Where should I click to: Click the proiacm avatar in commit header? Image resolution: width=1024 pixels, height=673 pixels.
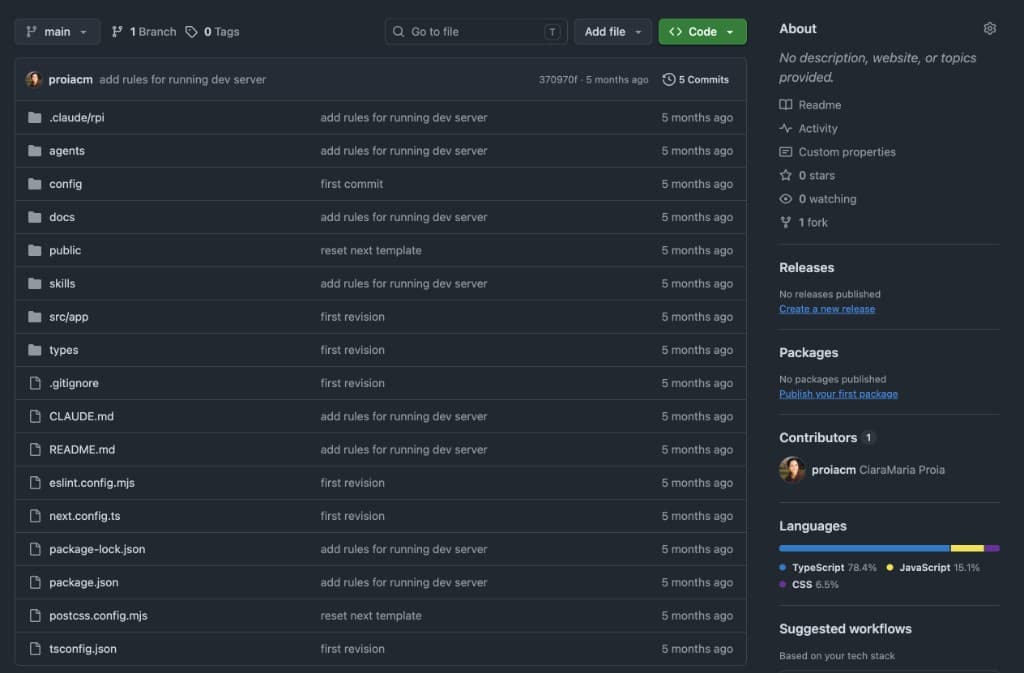coord(33,79)
